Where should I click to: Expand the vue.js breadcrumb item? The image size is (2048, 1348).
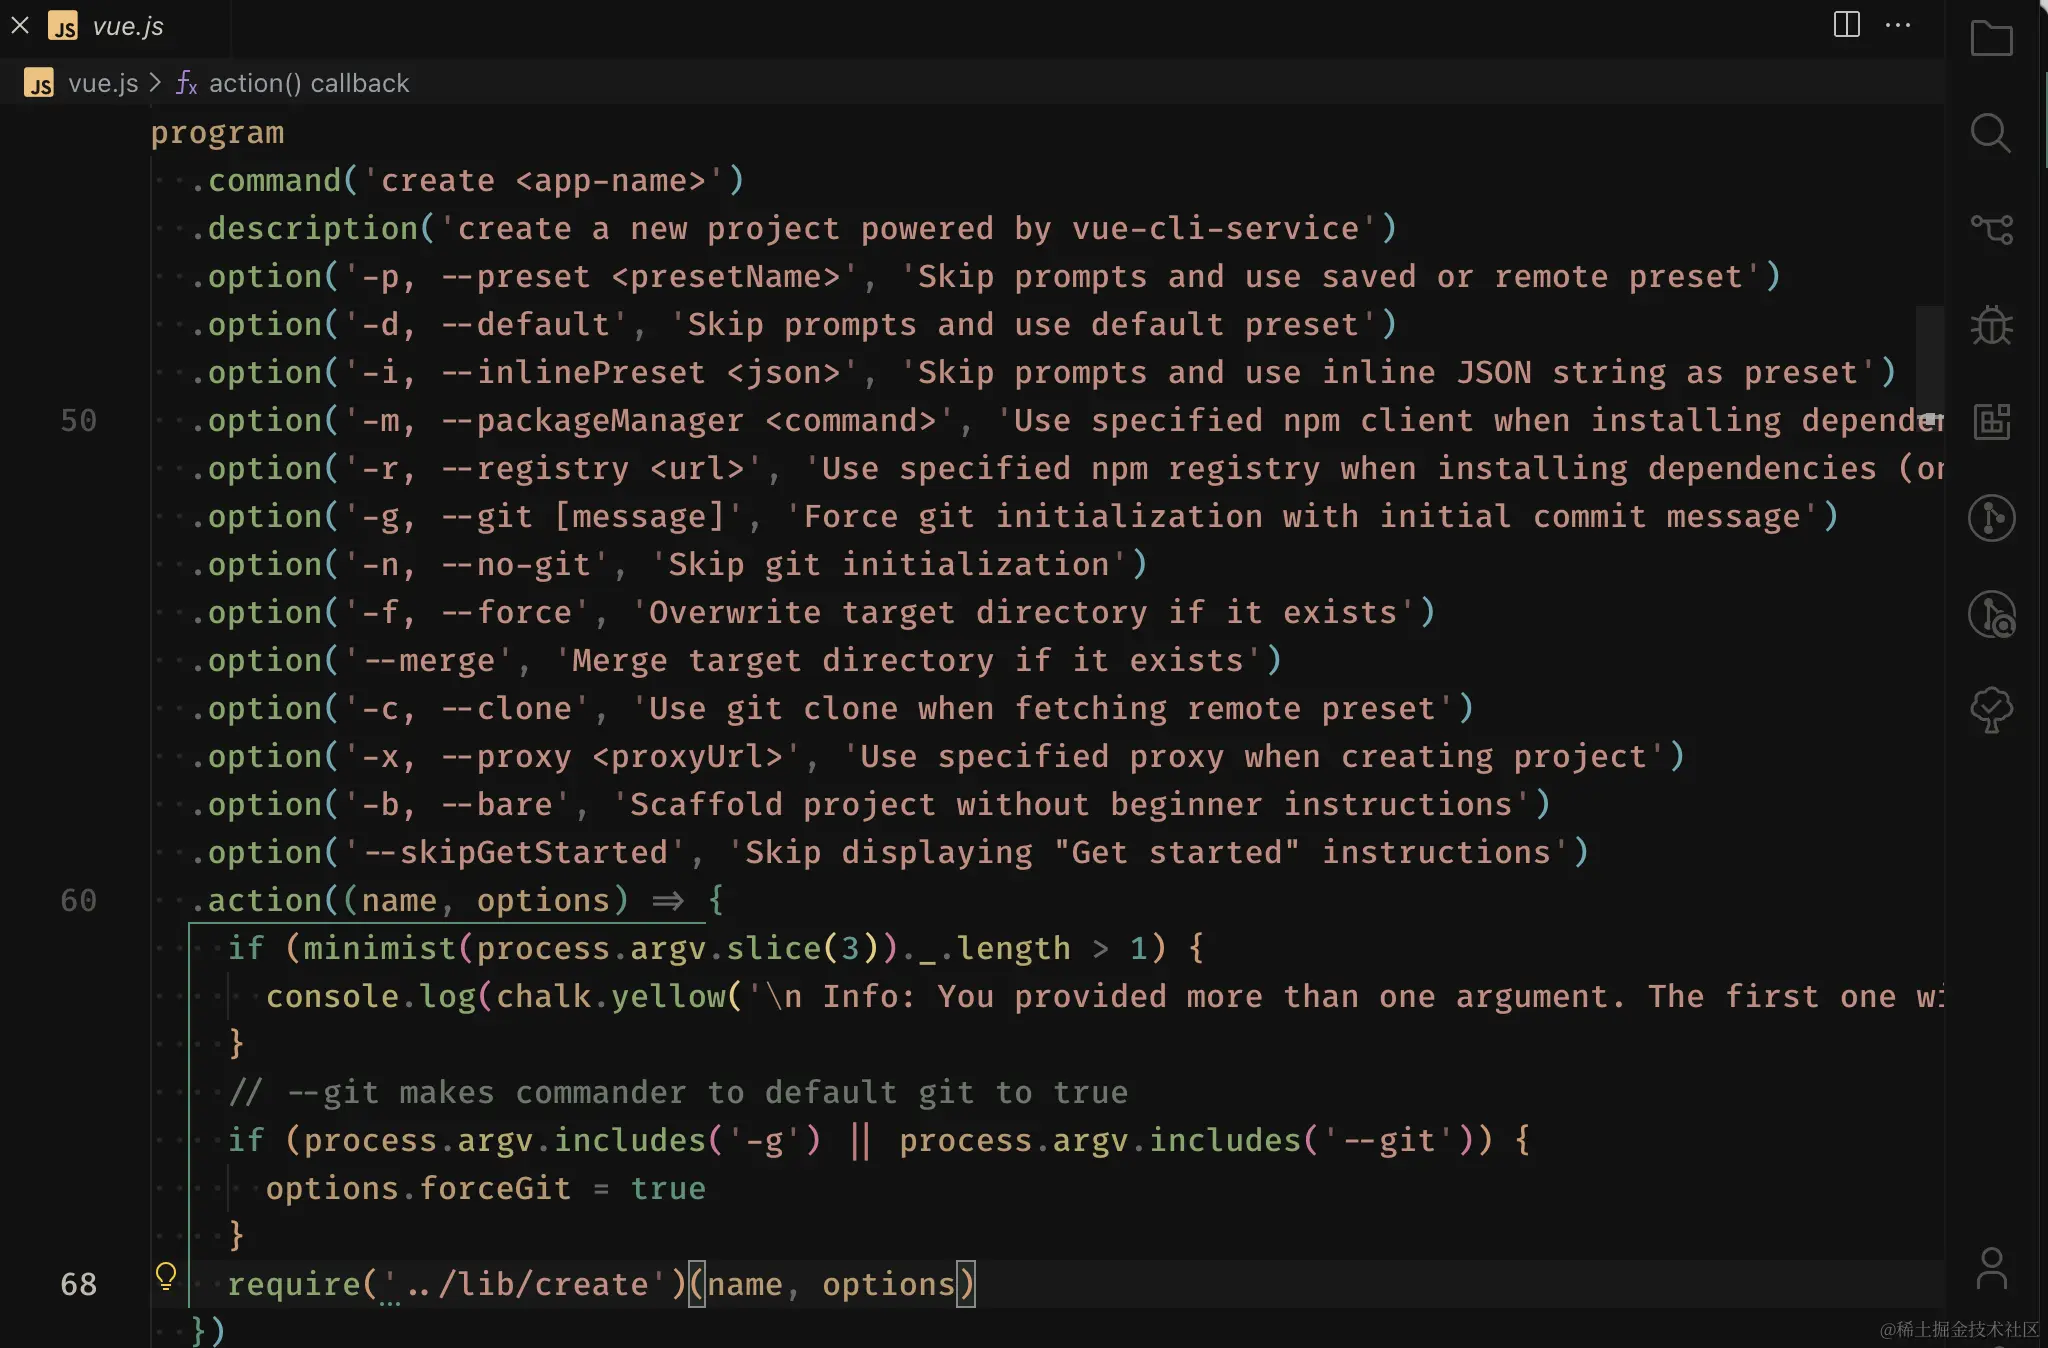click(102, 83)
